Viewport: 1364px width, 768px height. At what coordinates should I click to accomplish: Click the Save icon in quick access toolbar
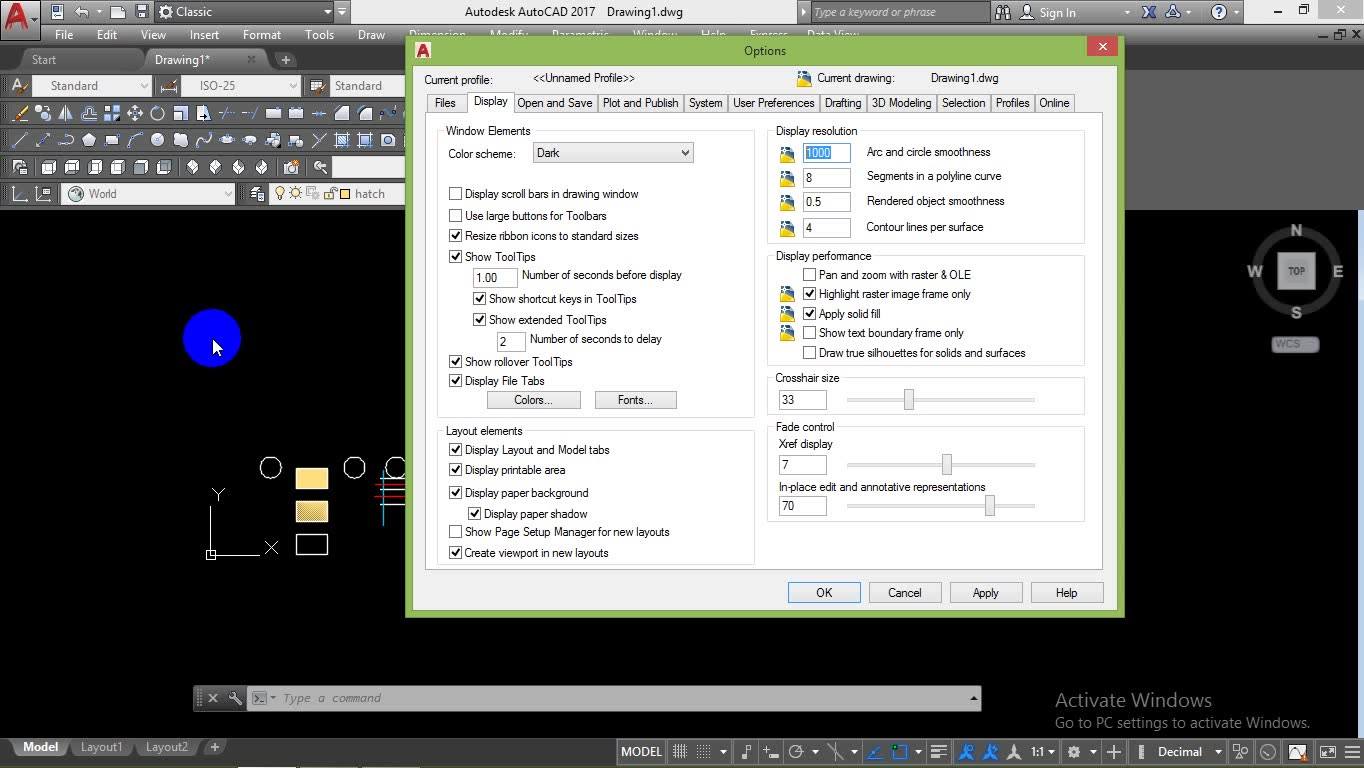pos(142,12)
